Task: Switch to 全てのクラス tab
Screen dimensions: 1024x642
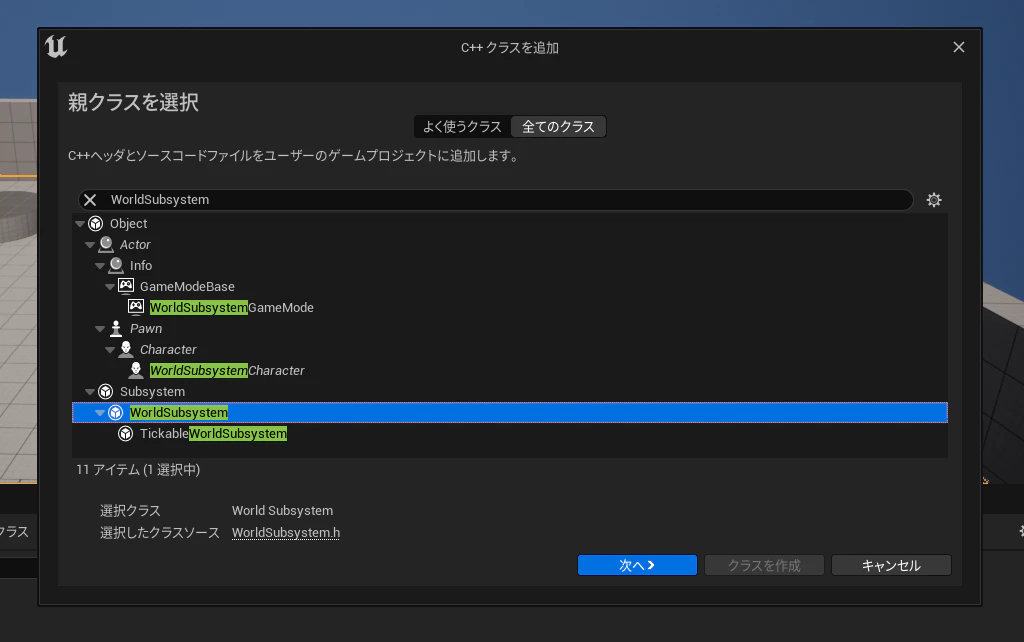Action: tap(558, 127)
